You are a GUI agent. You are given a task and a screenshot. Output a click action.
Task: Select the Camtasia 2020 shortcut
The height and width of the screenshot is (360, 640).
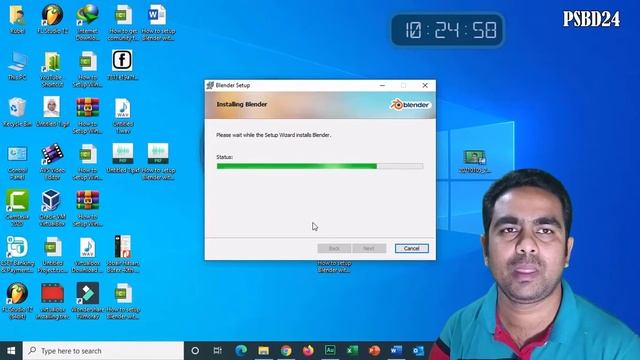(17, 208)
